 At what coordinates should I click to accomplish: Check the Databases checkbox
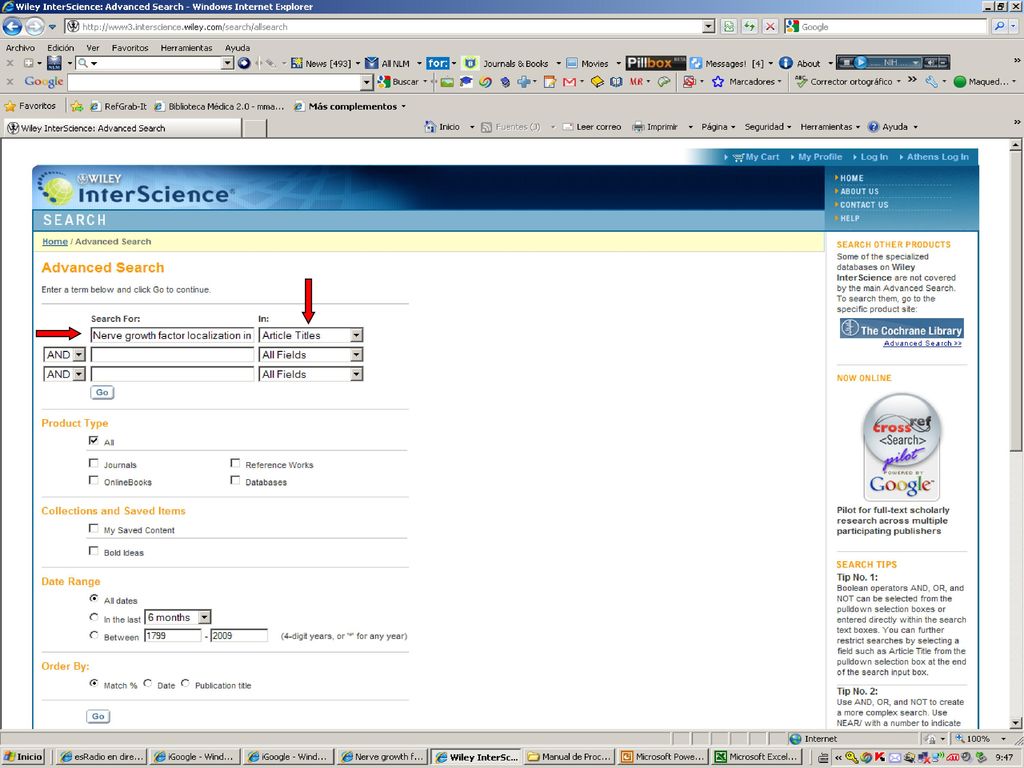(235, 480)
